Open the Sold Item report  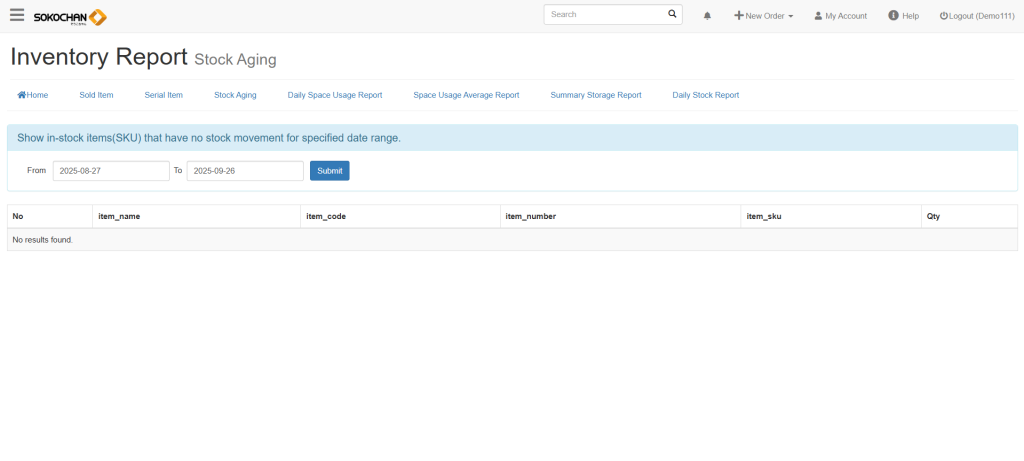96,95
